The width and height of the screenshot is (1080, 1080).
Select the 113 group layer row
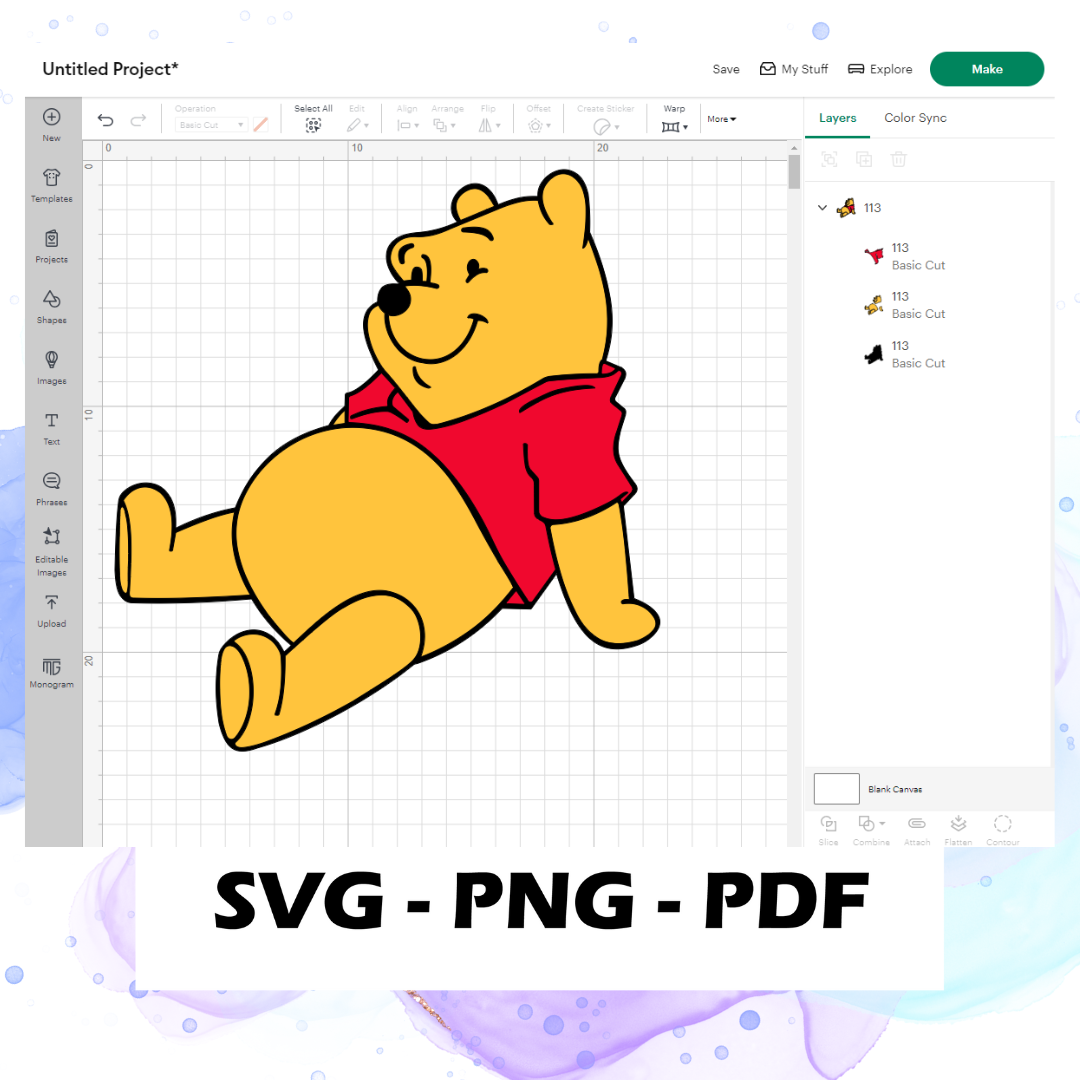pyautogui.click(x=930, y=207)
